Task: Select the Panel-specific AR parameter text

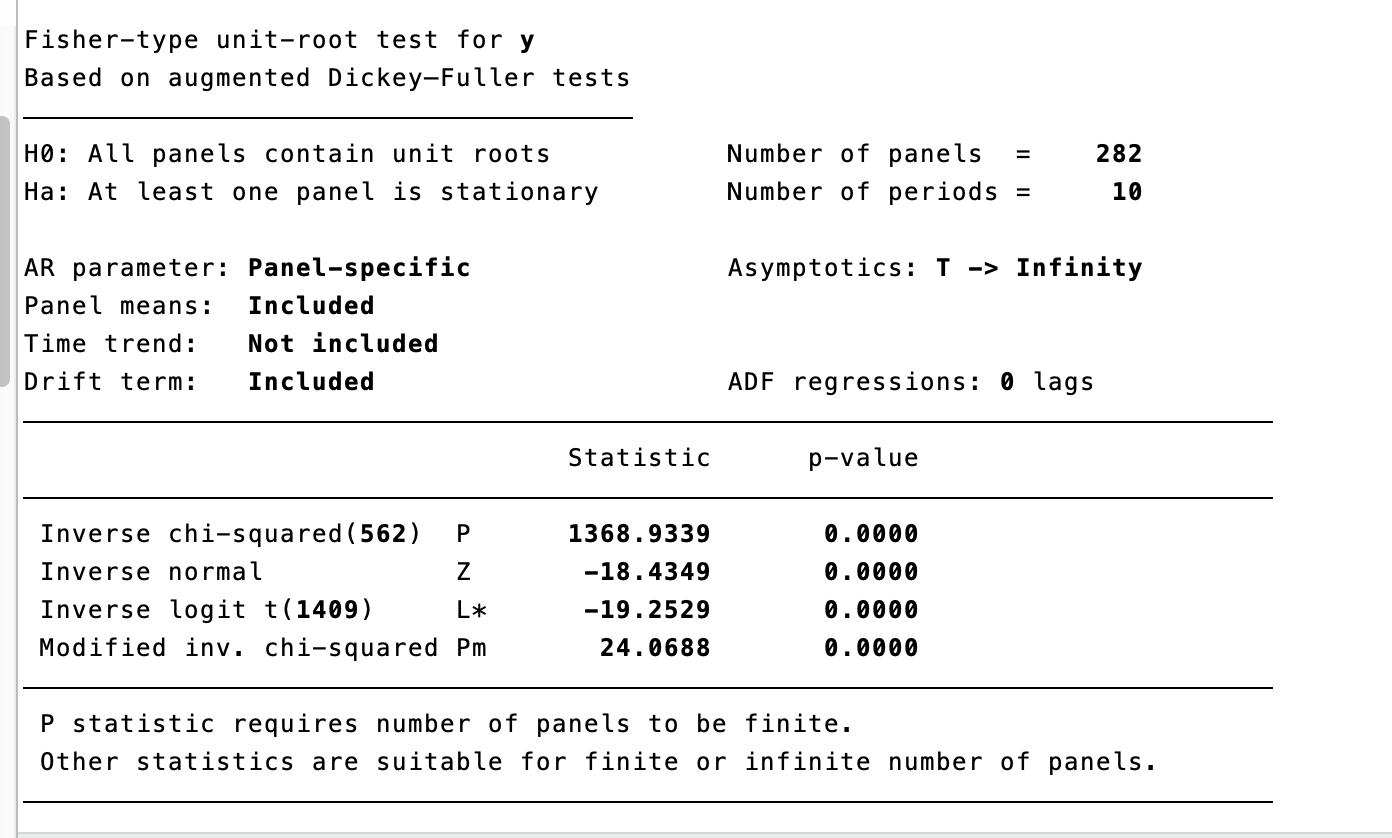Action: [359, 268]
